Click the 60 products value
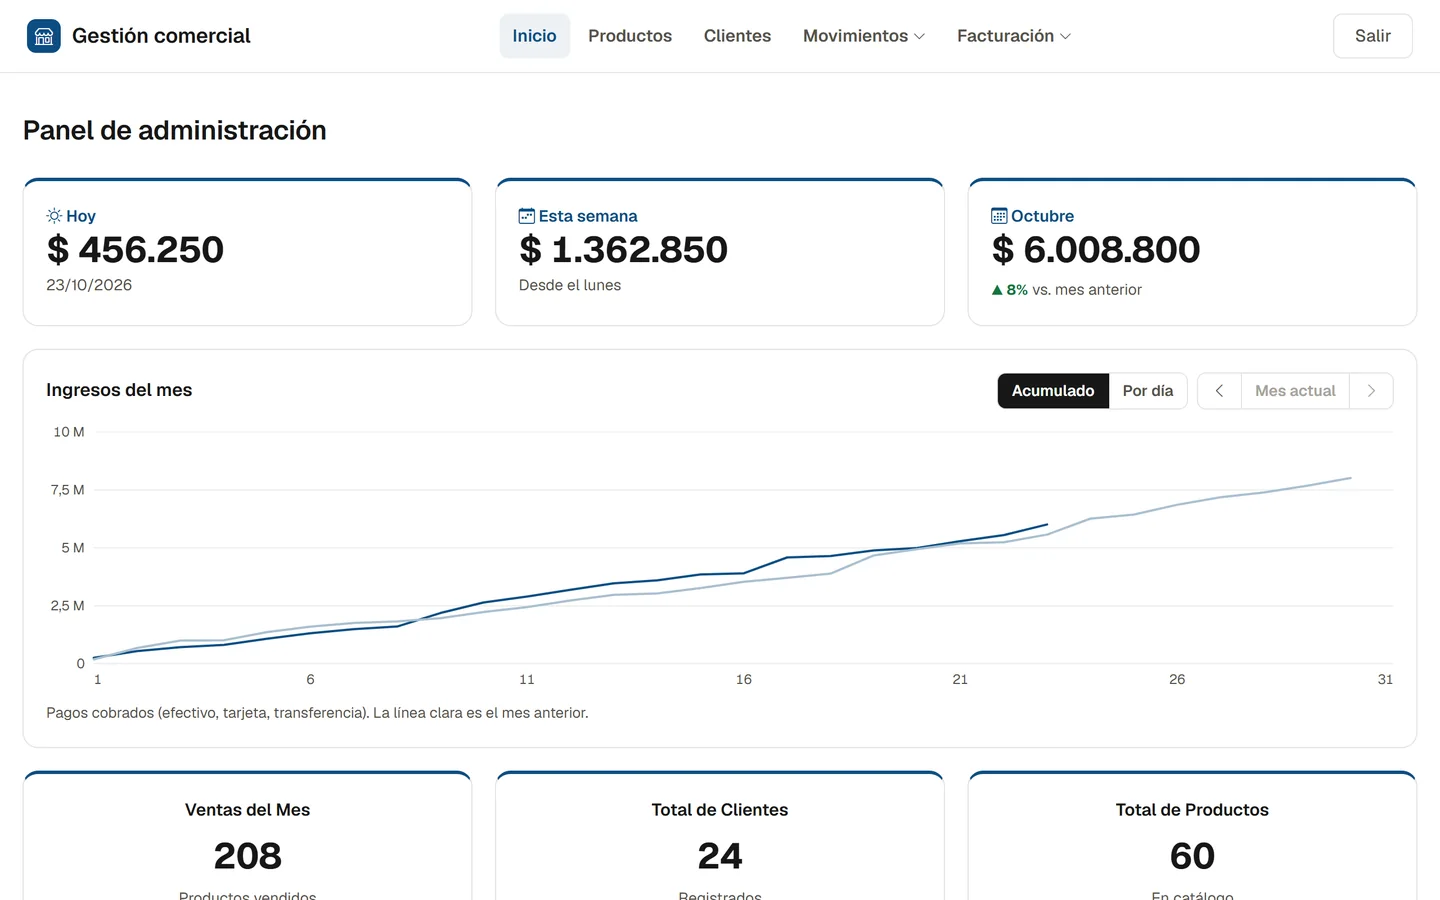This screenshot has height=900, width=1440. (1192, 856)
